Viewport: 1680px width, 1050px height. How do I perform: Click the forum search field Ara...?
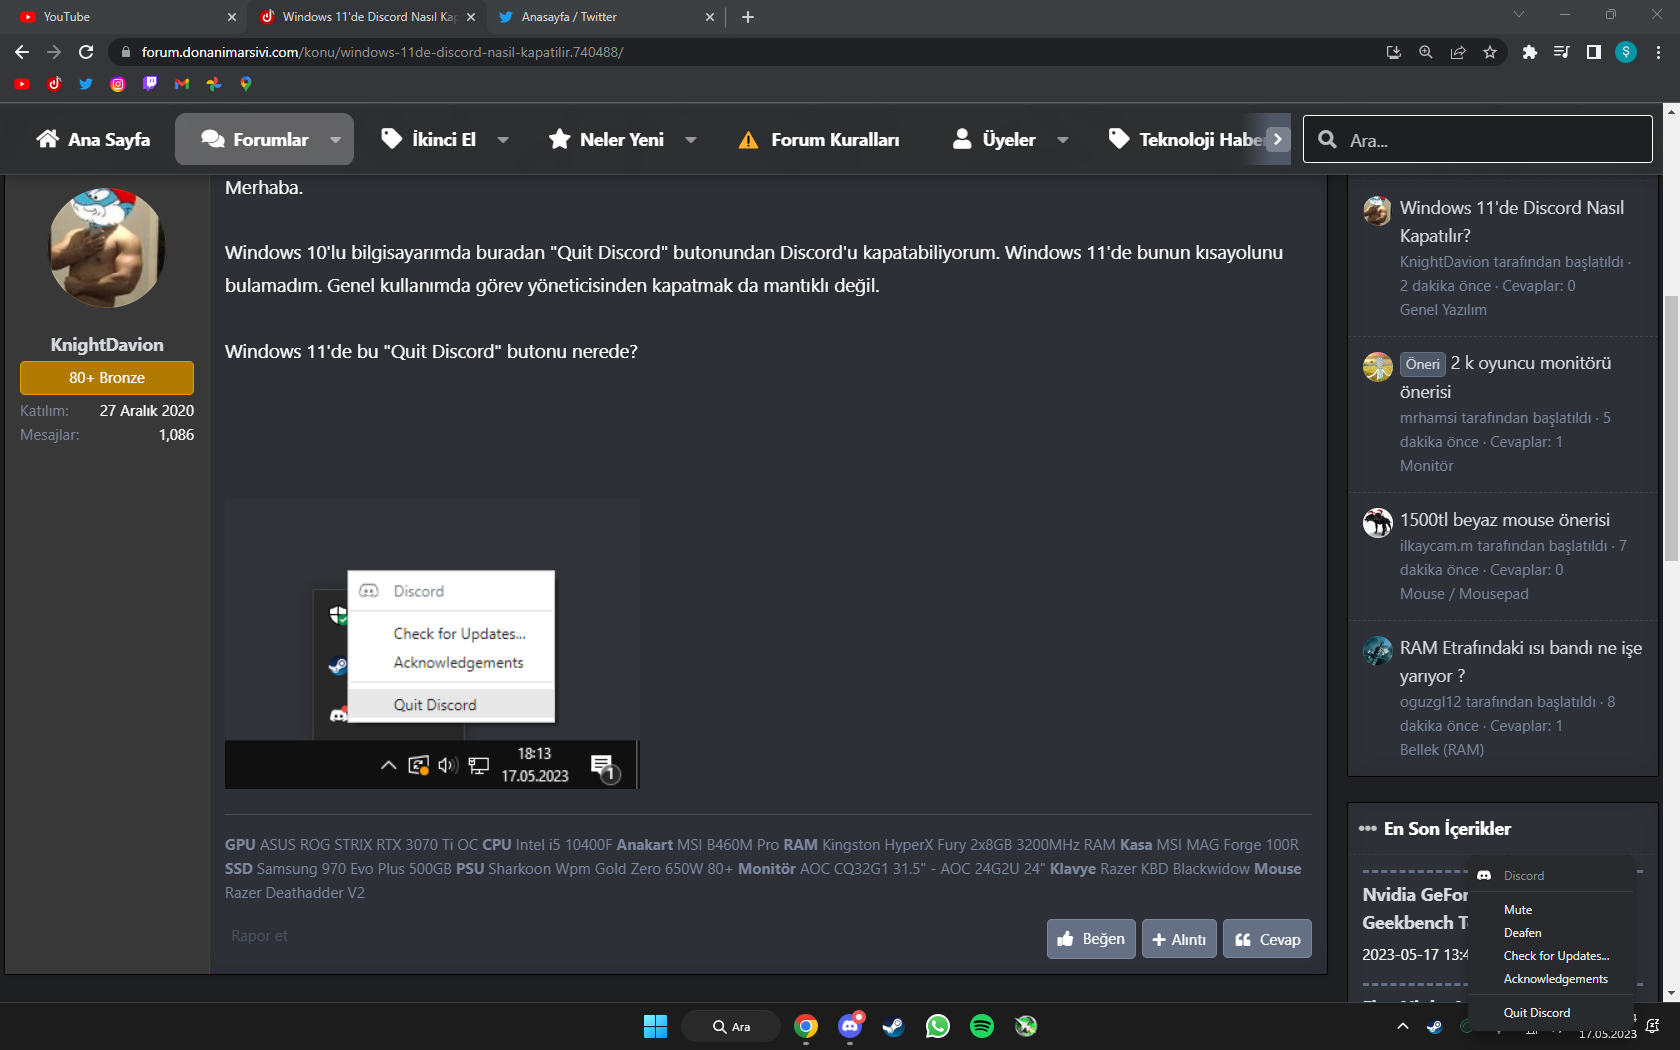1478,140
